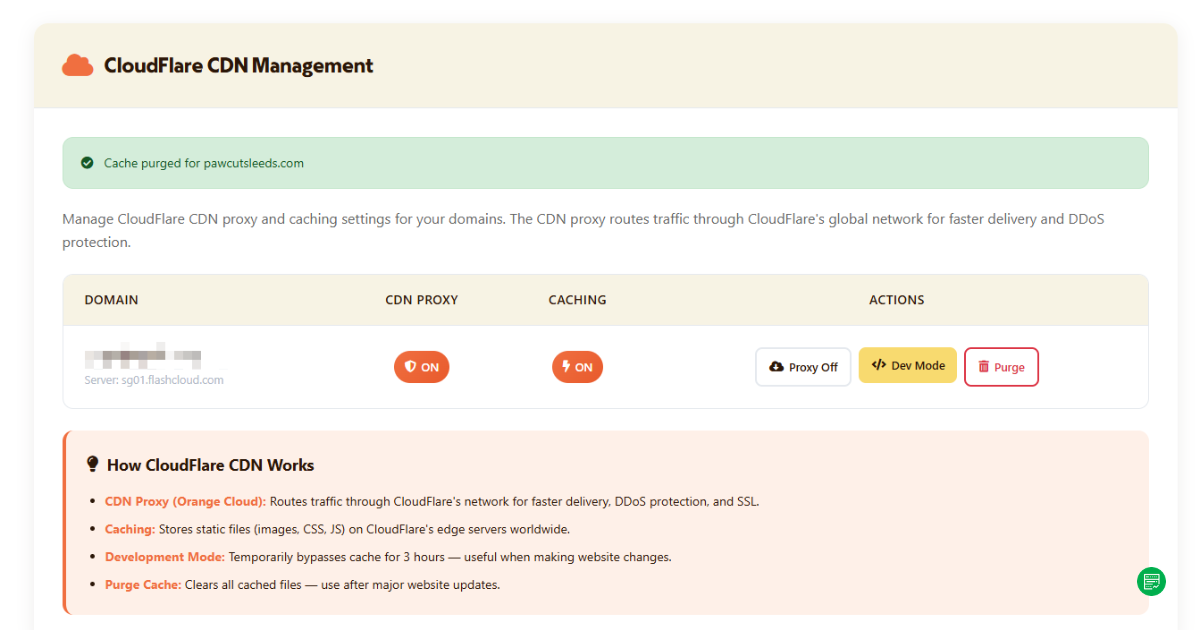This screenshot has height=630, width=1200.
Task: Select the "Server: sg01.flashcloud.com" text
Action: (154, 380)
